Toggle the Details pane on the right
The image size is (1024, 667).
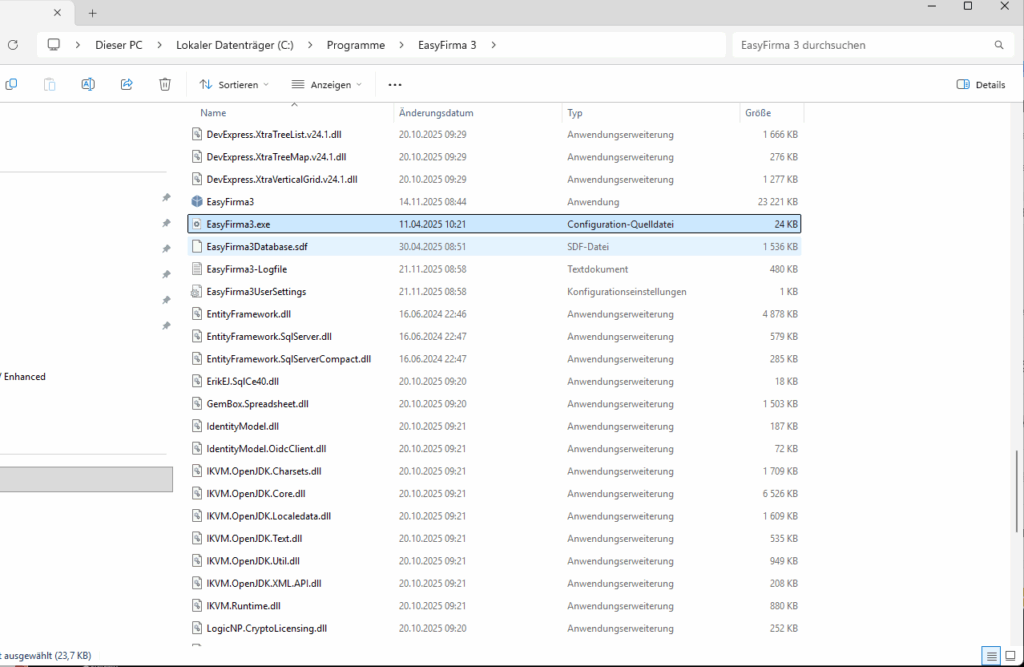coord(980,84)
